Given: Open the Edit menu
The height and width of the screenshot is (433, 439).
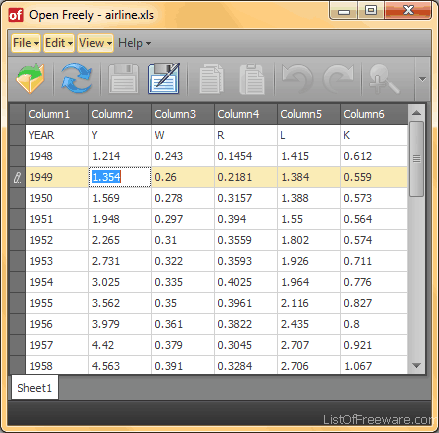Looking at the screenshot, I should click(59, 43).
